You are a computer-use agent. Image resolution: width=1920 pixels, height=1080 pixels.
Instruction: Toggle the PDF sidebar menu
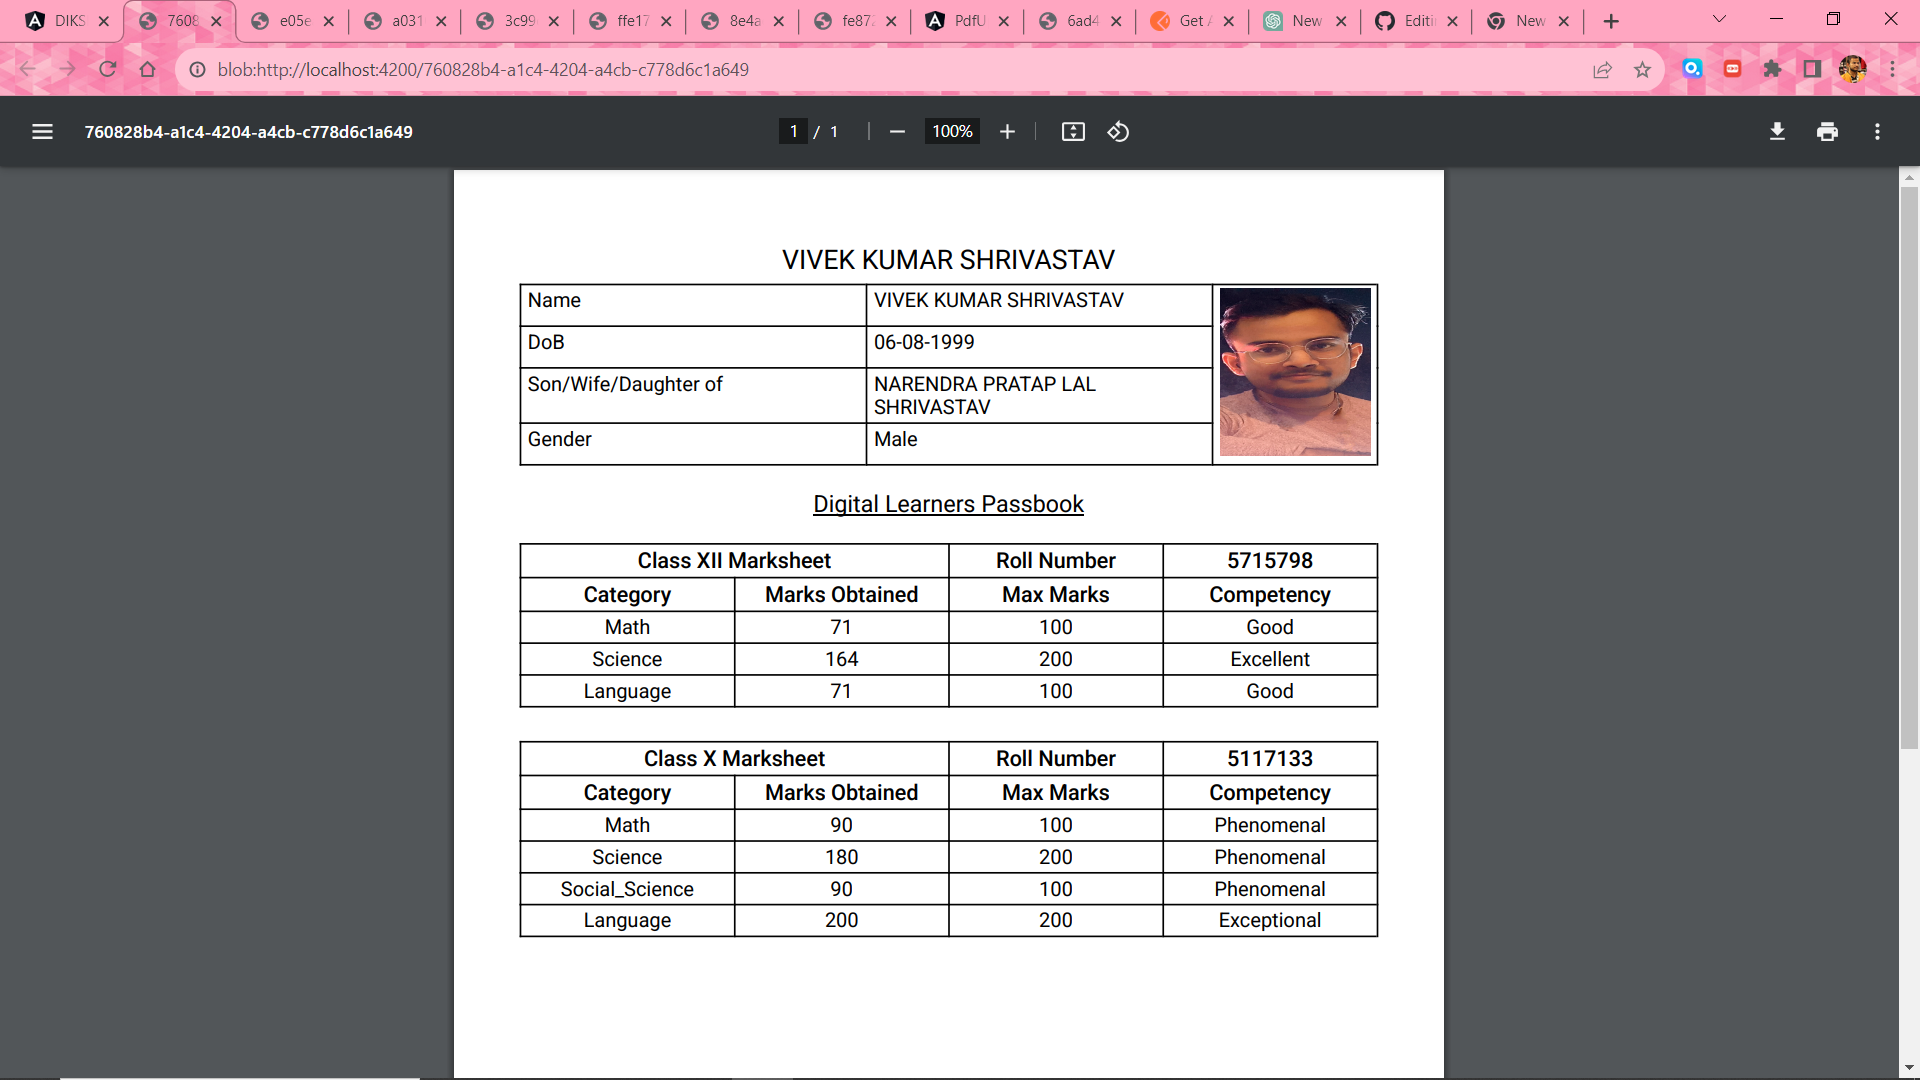(42, 132)
